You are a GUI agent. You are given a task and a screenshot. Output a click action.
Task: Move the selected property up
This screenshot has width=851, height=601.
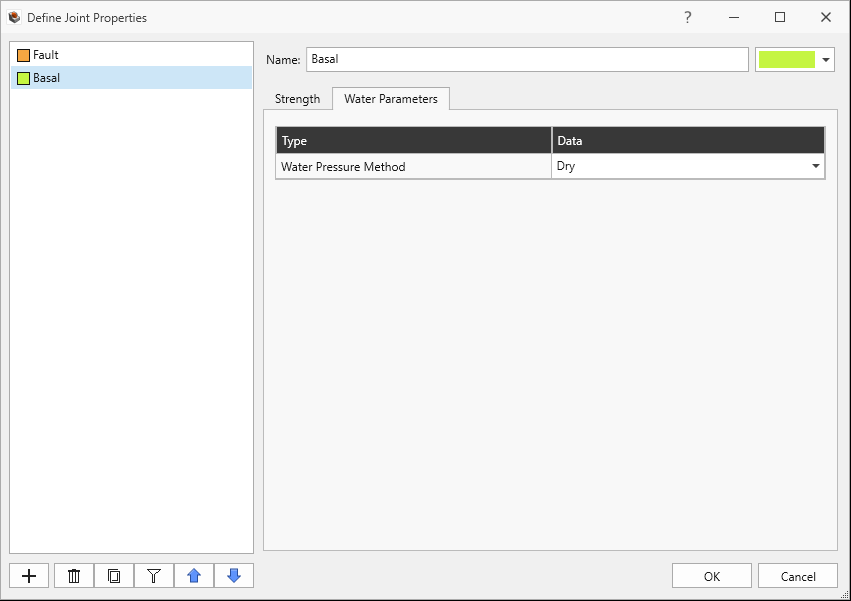[193, 575]
